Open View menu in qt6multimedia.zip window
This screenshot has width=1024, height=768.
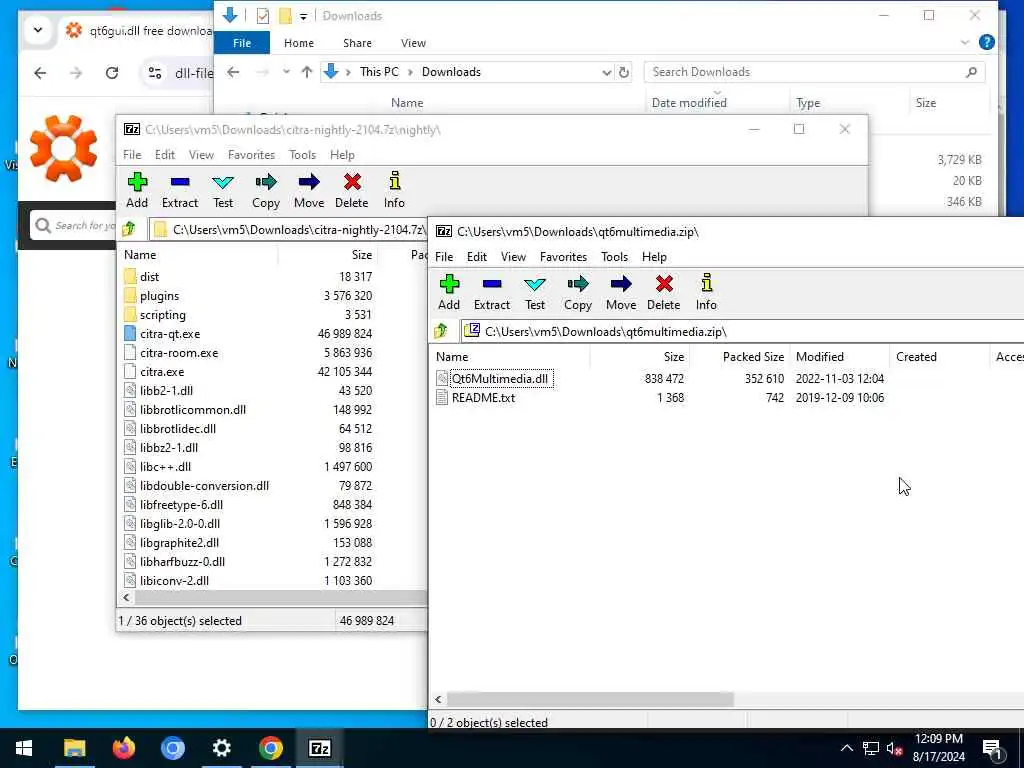[513, 257]
